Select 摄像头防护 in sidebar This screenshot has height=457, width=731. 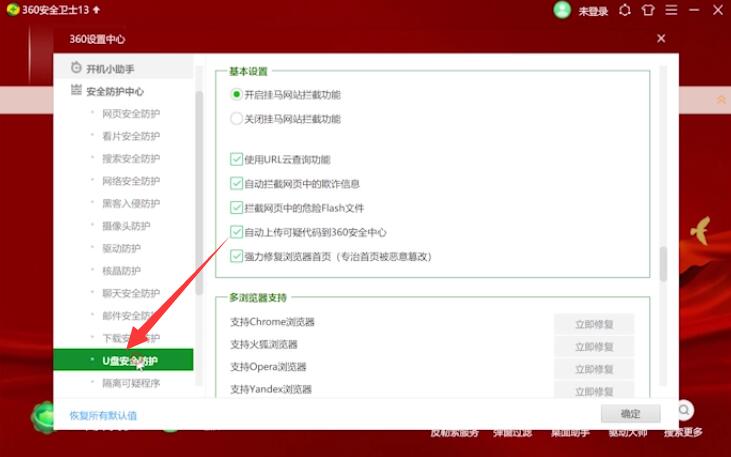coord(126,226)
